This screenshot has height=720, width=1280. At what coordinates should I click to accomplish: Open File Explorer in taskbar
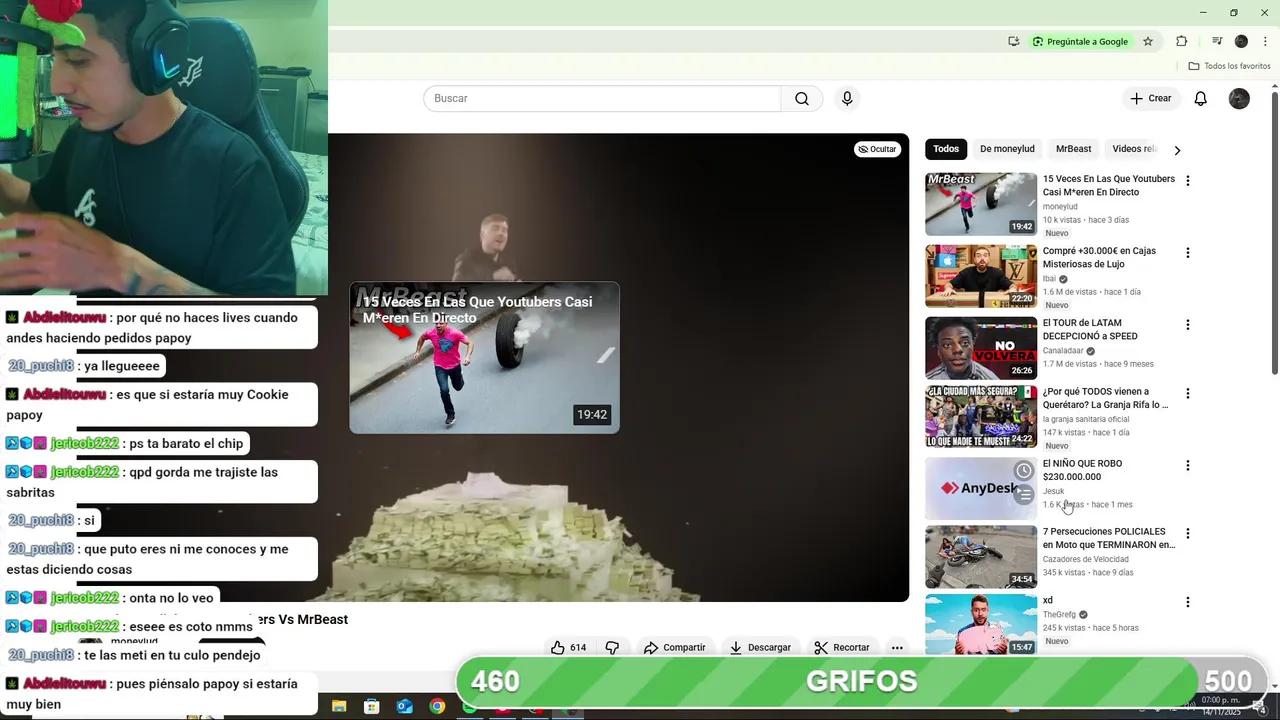(339, 706)
